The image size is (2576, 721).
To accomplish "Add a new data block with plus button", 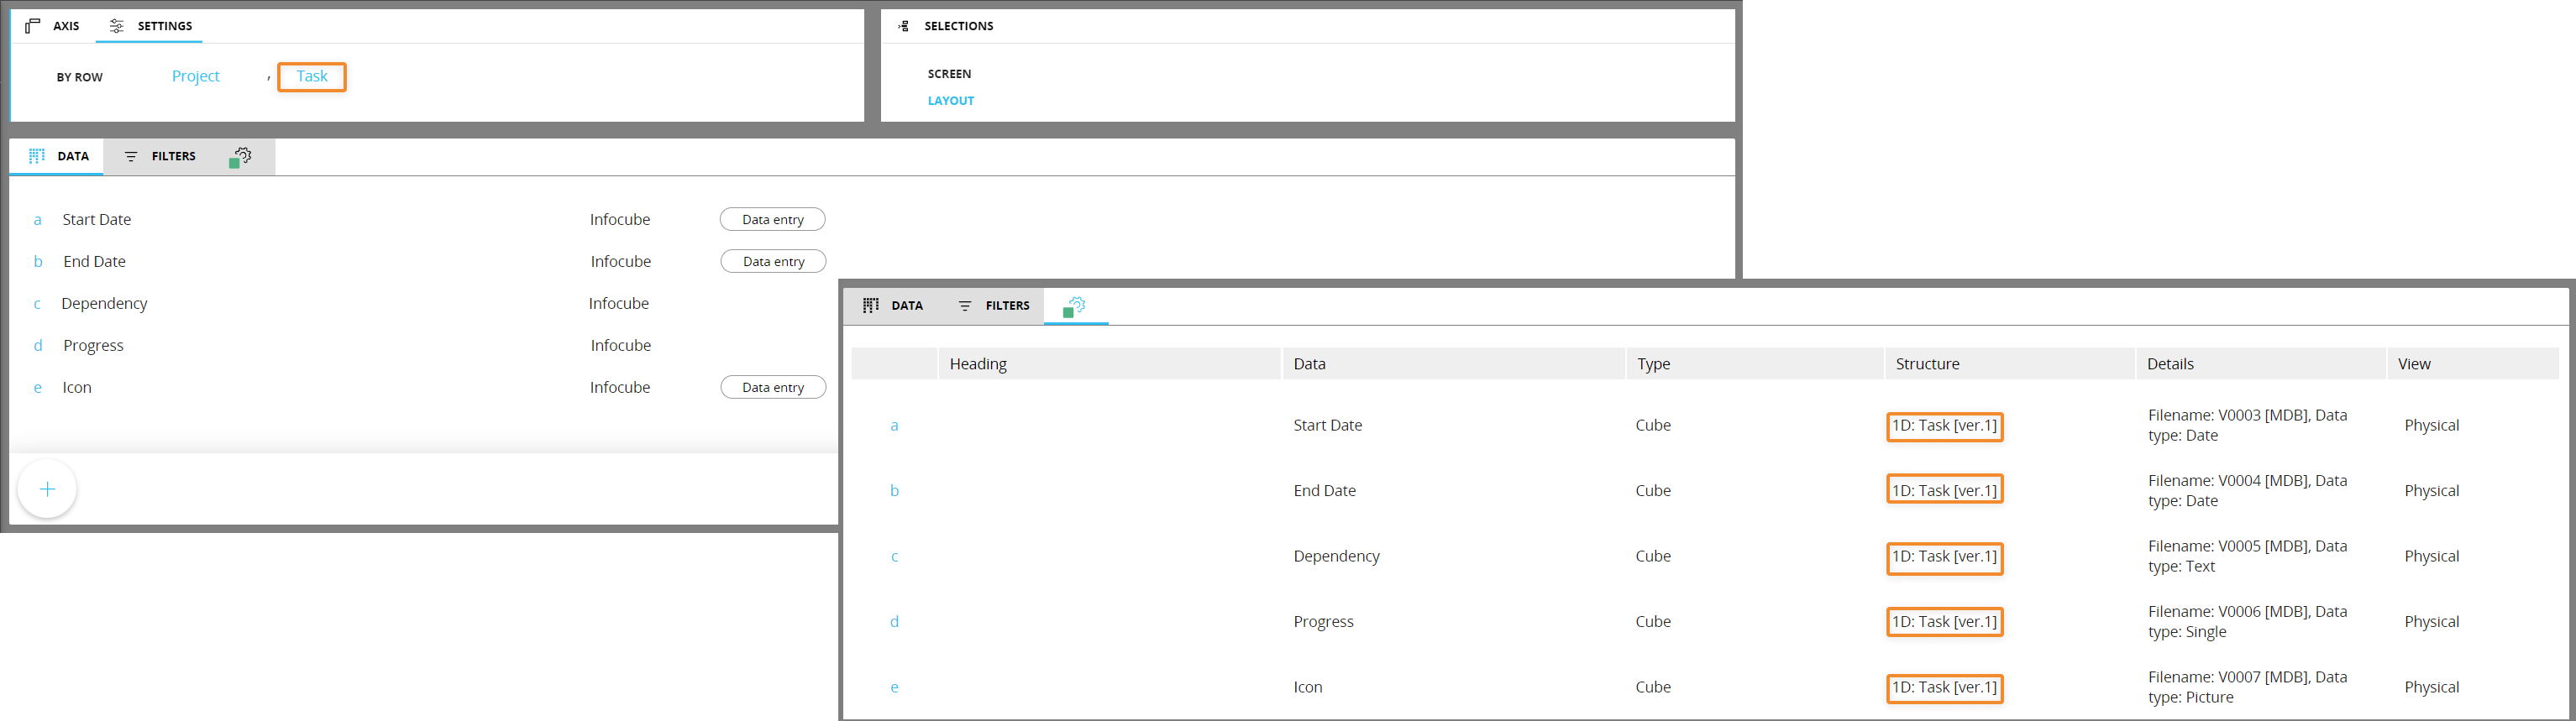I will click(47, 489).
